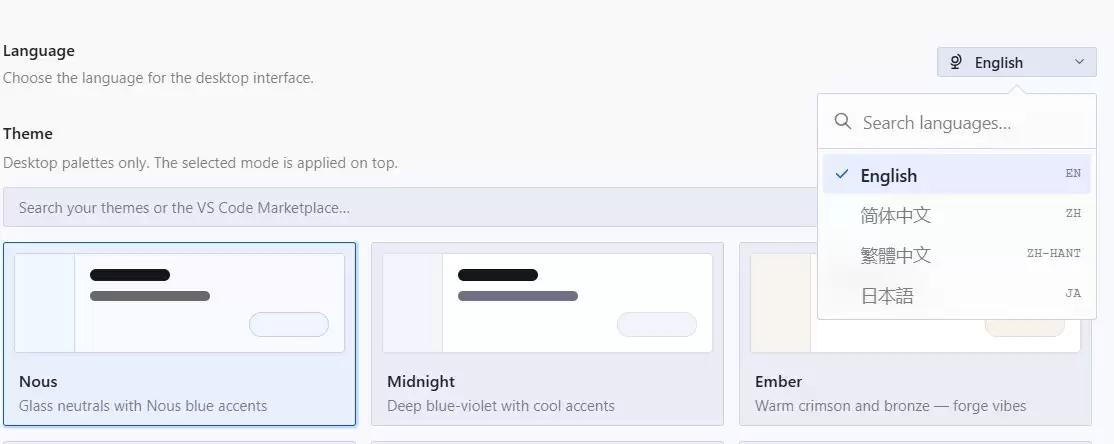The width and height of the screenshot is (1114, 444).
Task: Choose 繁體中文 language option
Action: point(956,254)
